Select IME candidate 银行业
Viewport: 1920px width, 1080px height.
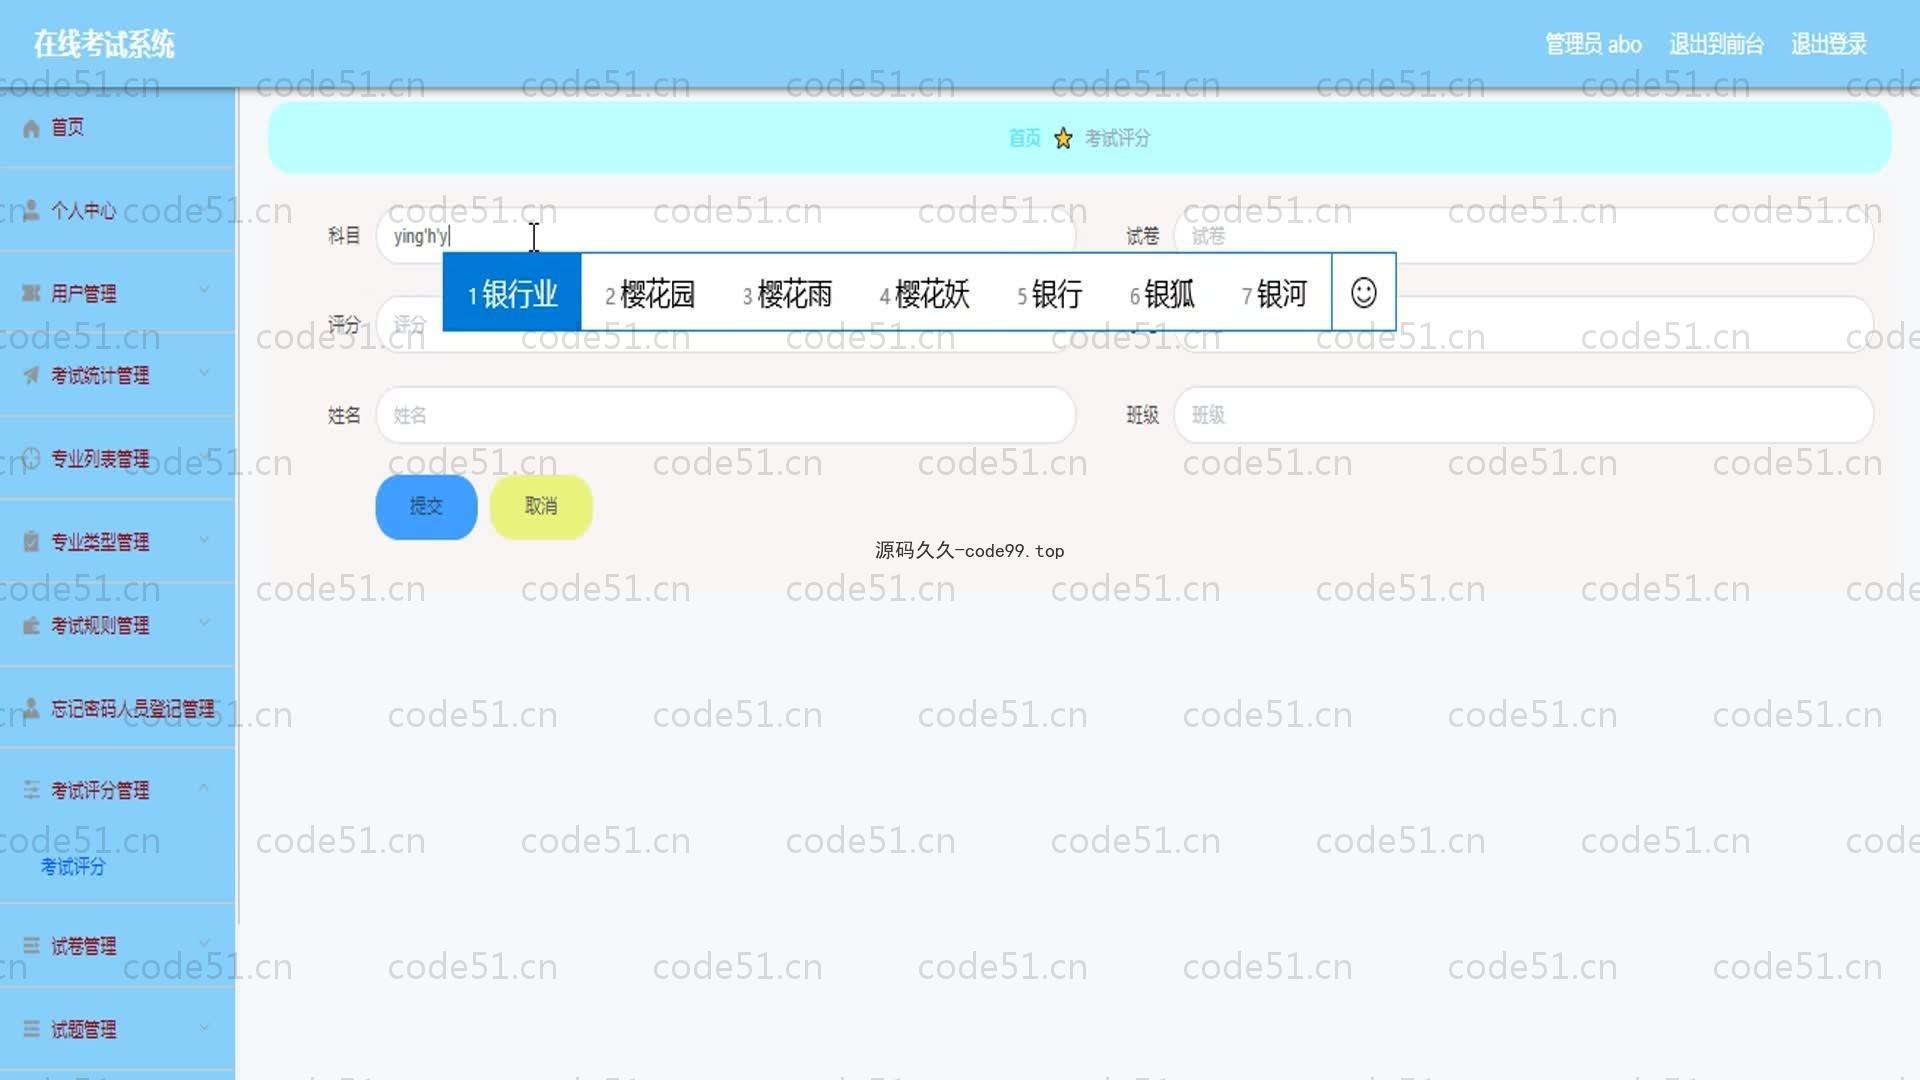point(512,294)
